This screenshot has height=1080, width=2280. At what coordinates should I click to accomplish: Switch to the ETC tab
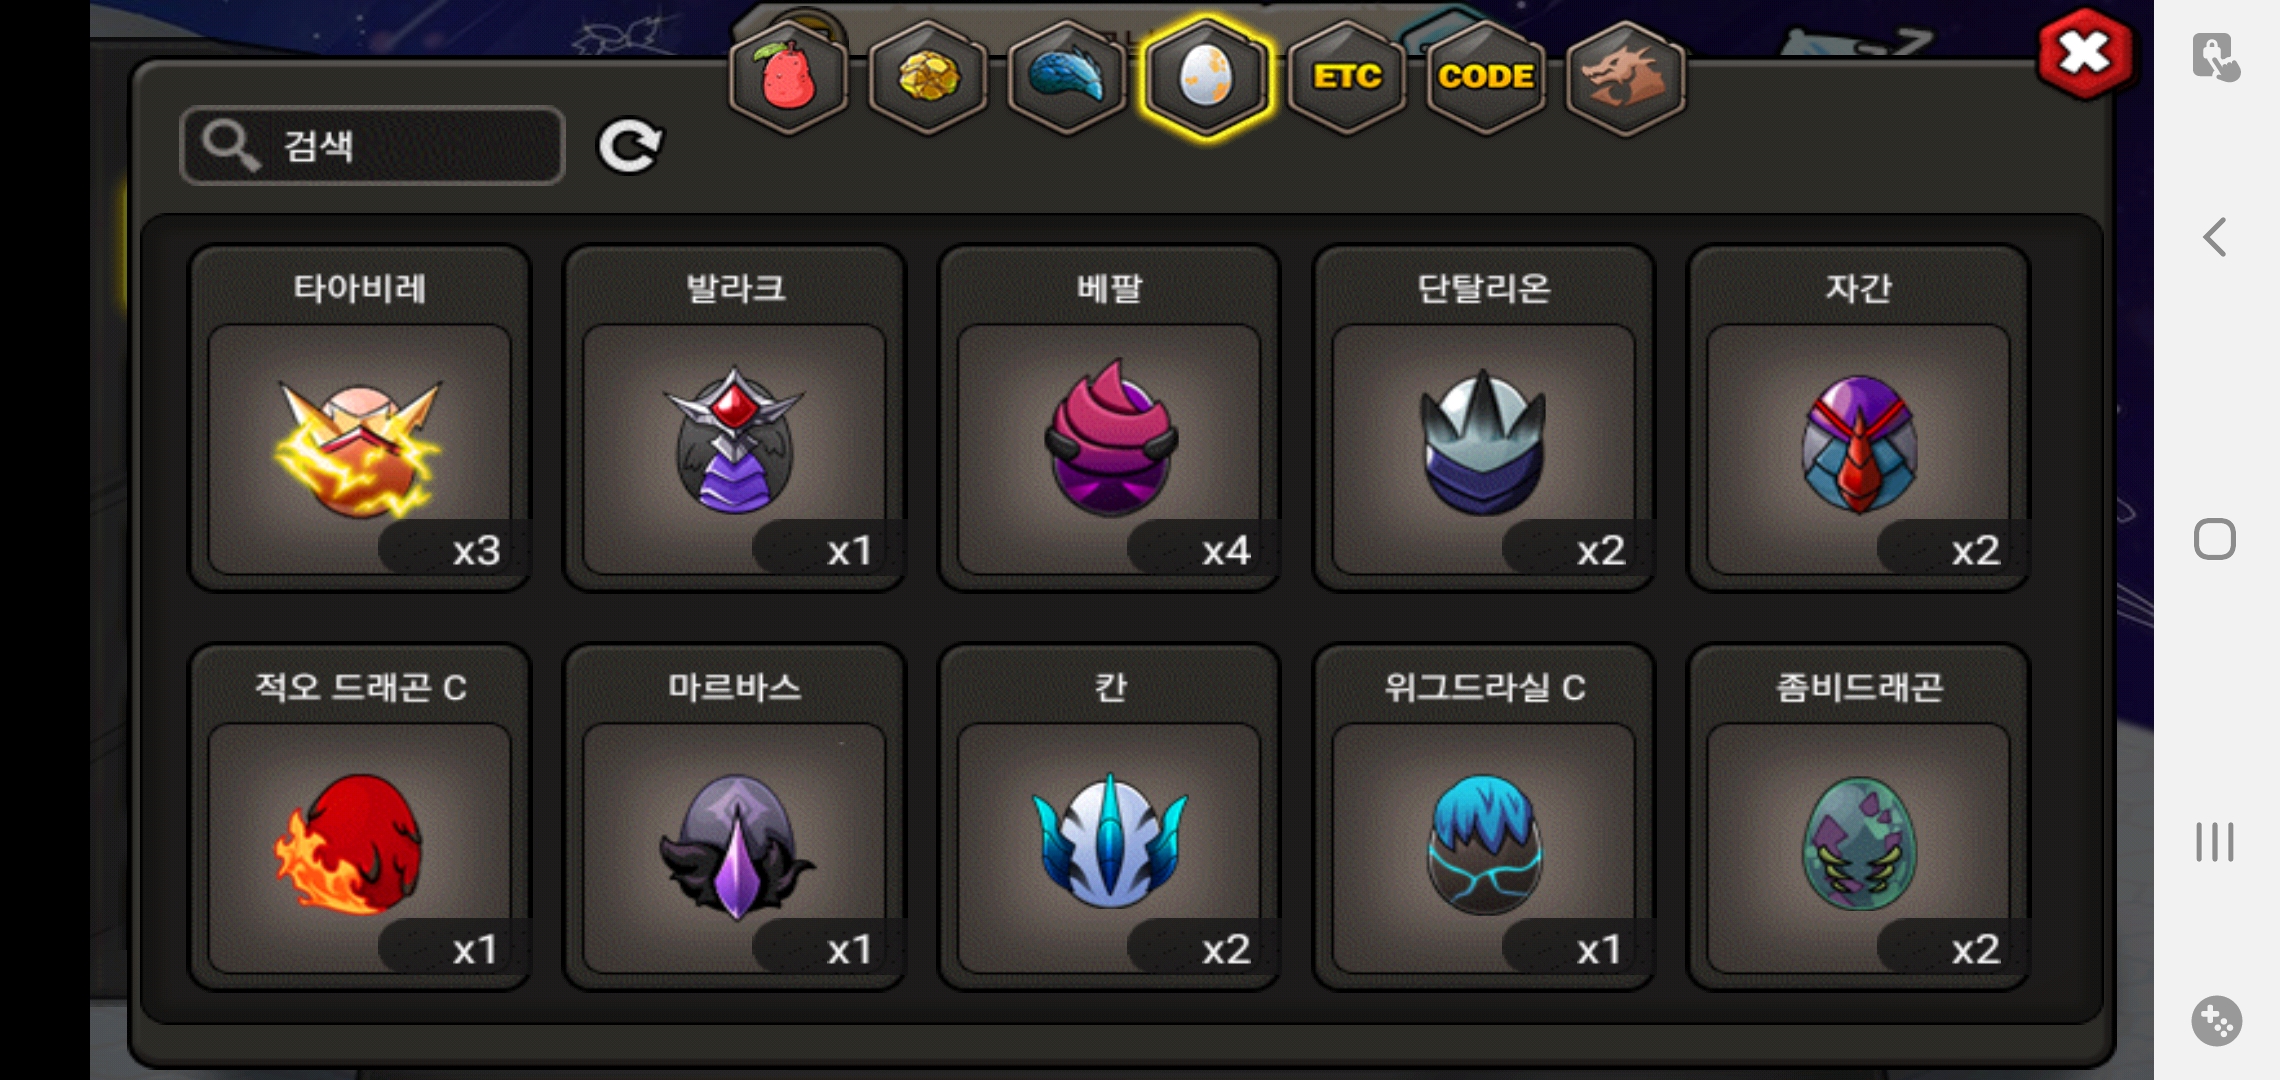[x=1347, y=77]
